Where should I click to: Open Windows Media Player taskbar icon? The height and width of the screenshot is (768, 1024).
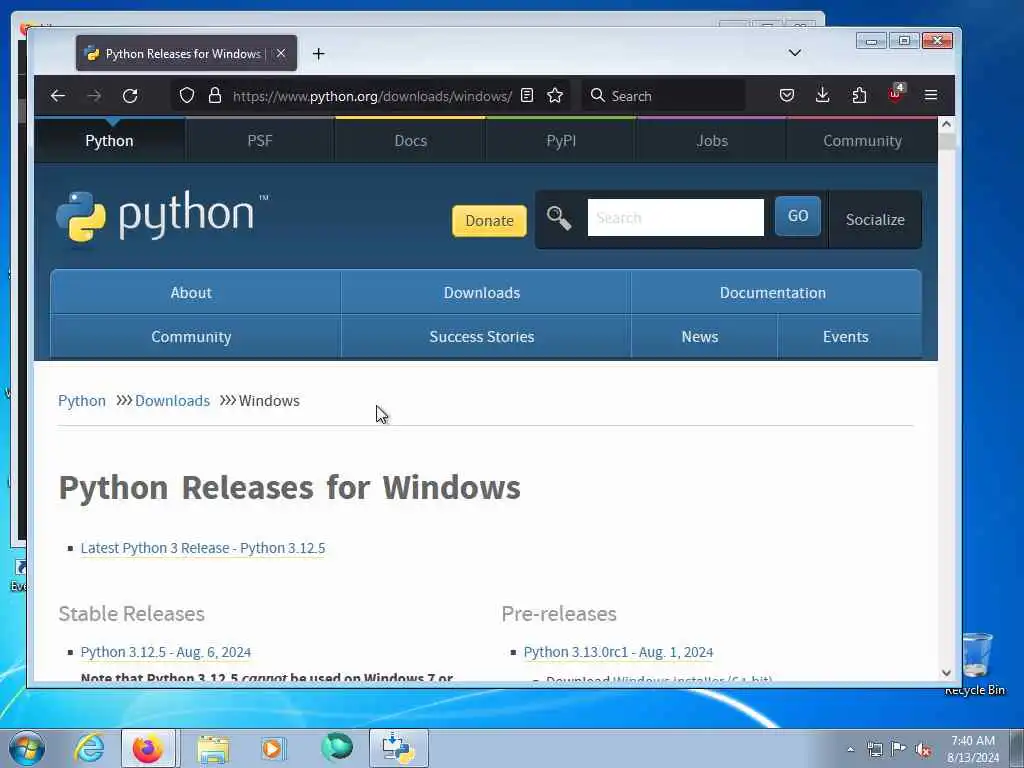tap(273, 748)
